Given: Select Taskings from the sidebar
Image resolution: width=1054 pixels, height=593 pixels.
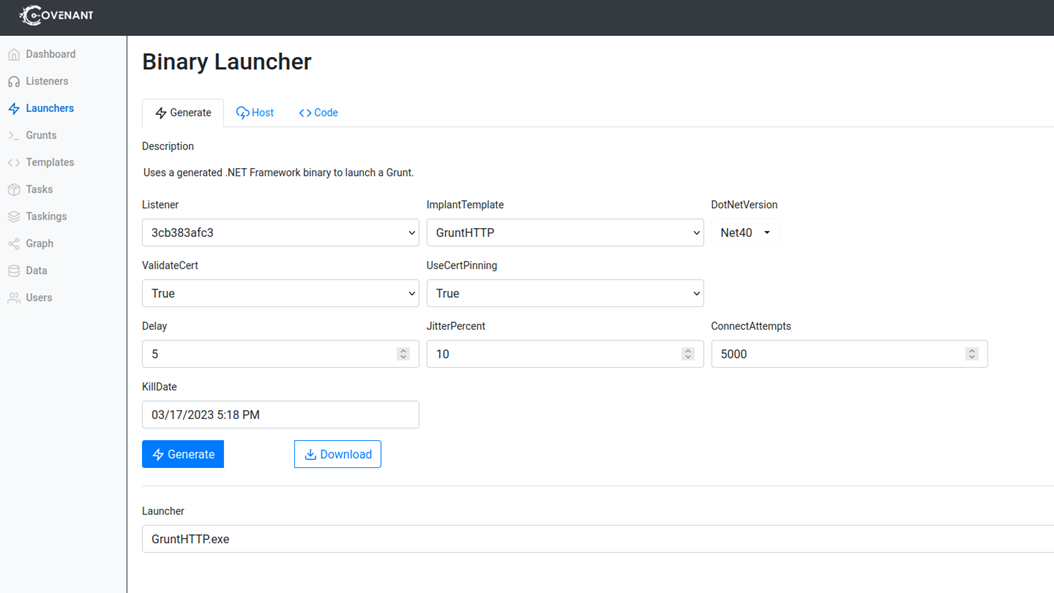Looking at the screenshot, I should click(x=44, y=216).
